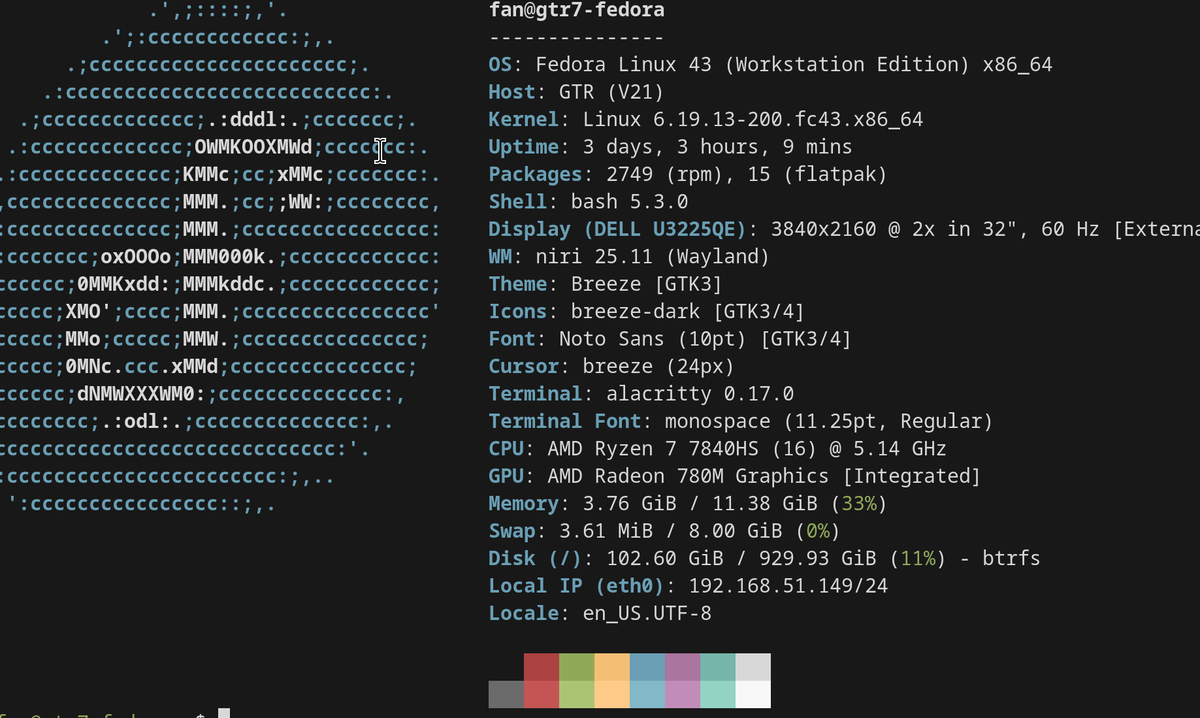
Task: Click the 'Shell: bash 5.3.0' line
Action: coord(588,202)
